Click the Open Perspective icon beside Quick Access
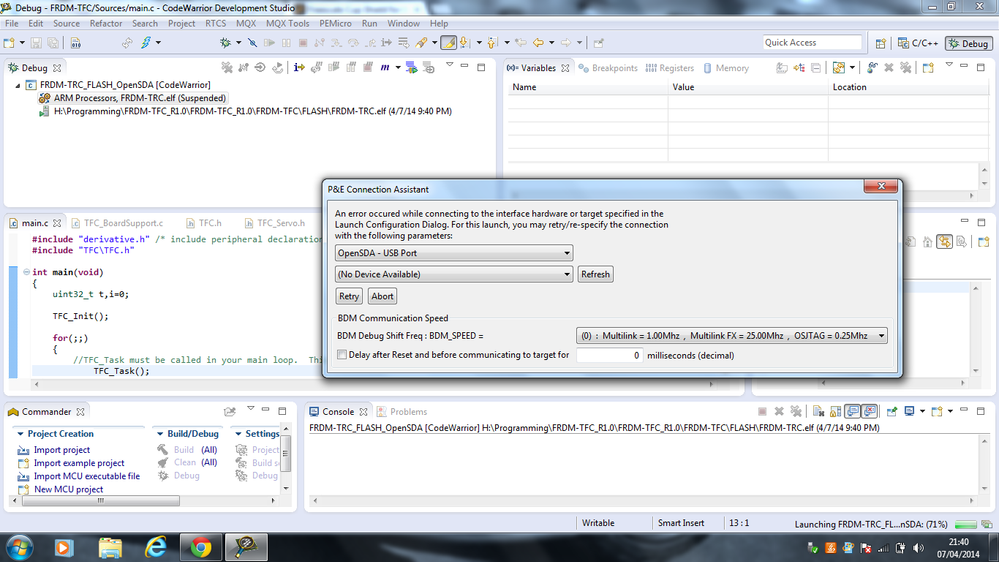Image resolution: width=999 pixels, height=562 pixels. (x=880, y=43)
